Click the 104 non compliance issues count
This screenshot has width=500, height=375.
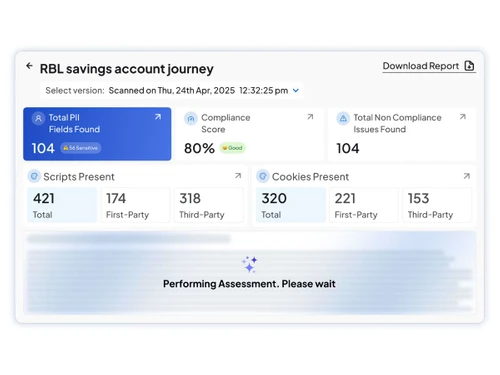pos(348,148)
